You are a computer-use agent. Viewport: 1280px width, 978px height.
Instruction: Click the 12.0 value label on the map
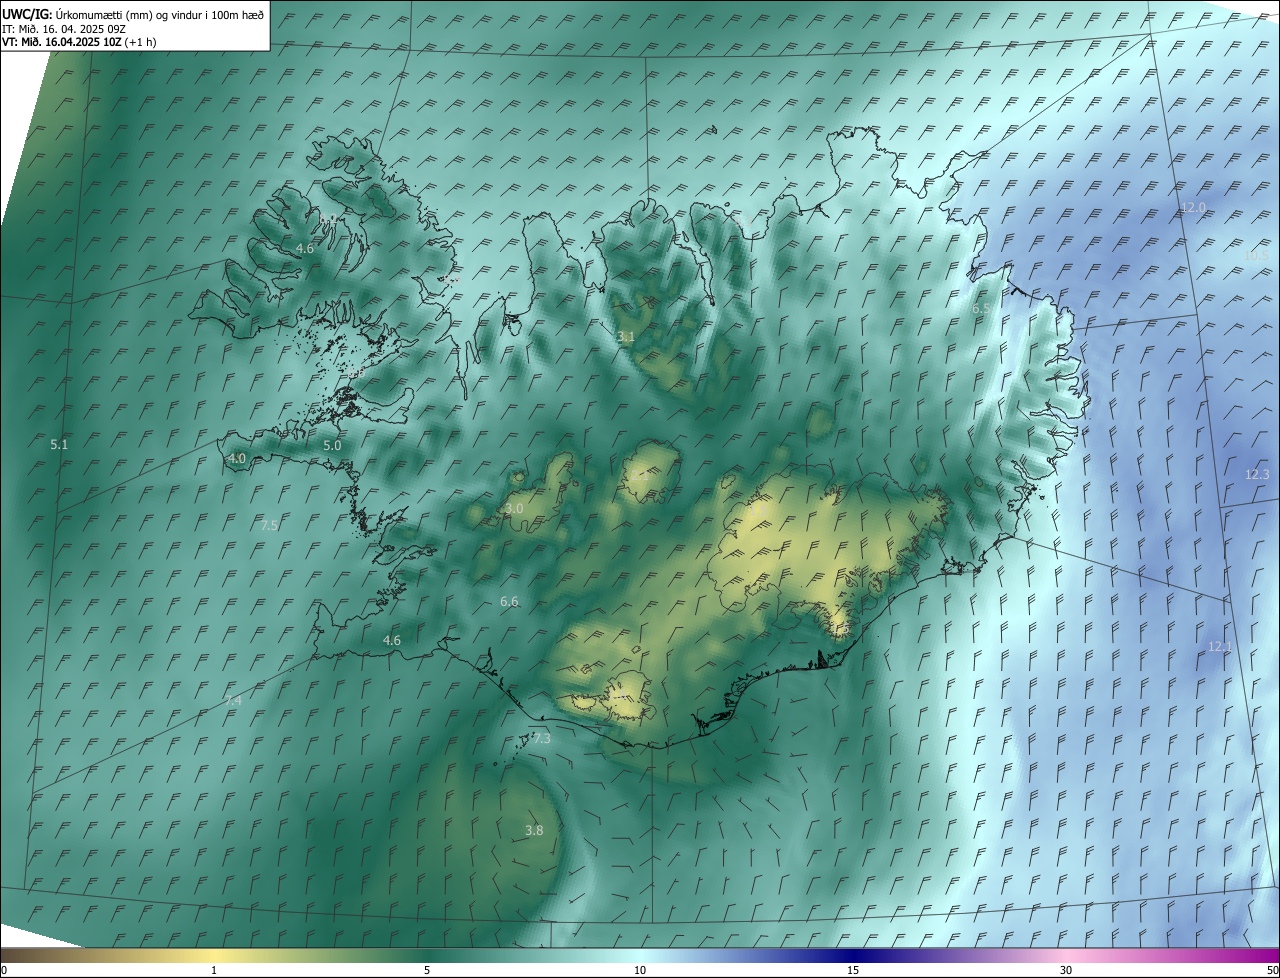point(1193,208)
